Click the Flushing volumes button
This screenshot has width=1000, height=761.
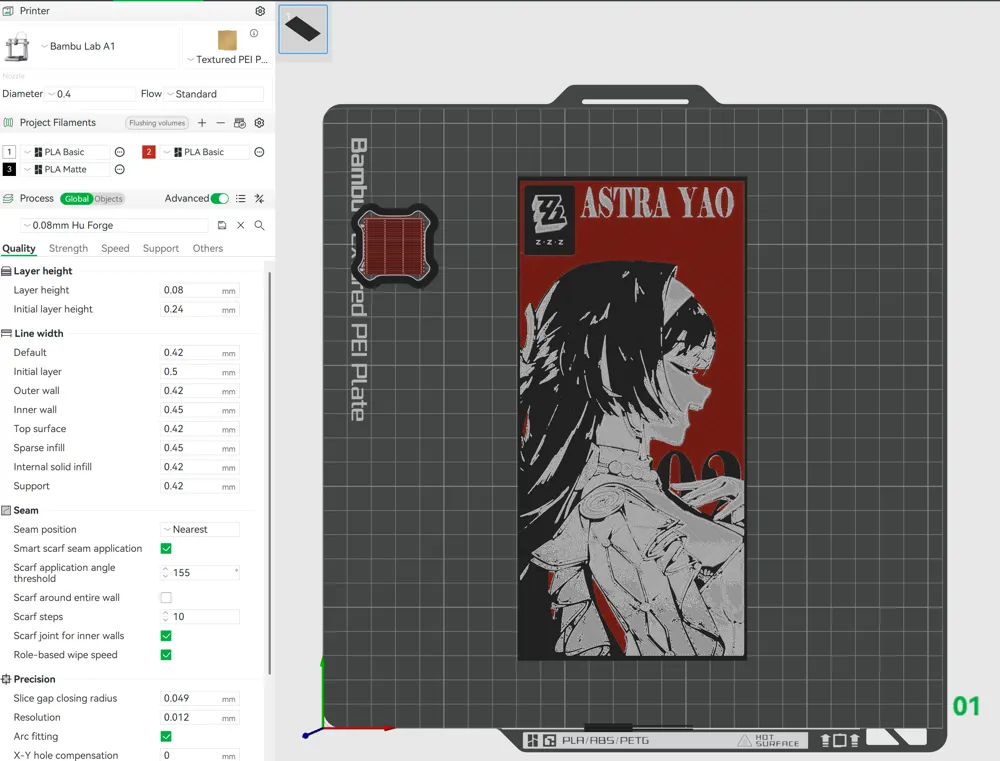coord(157,123)
